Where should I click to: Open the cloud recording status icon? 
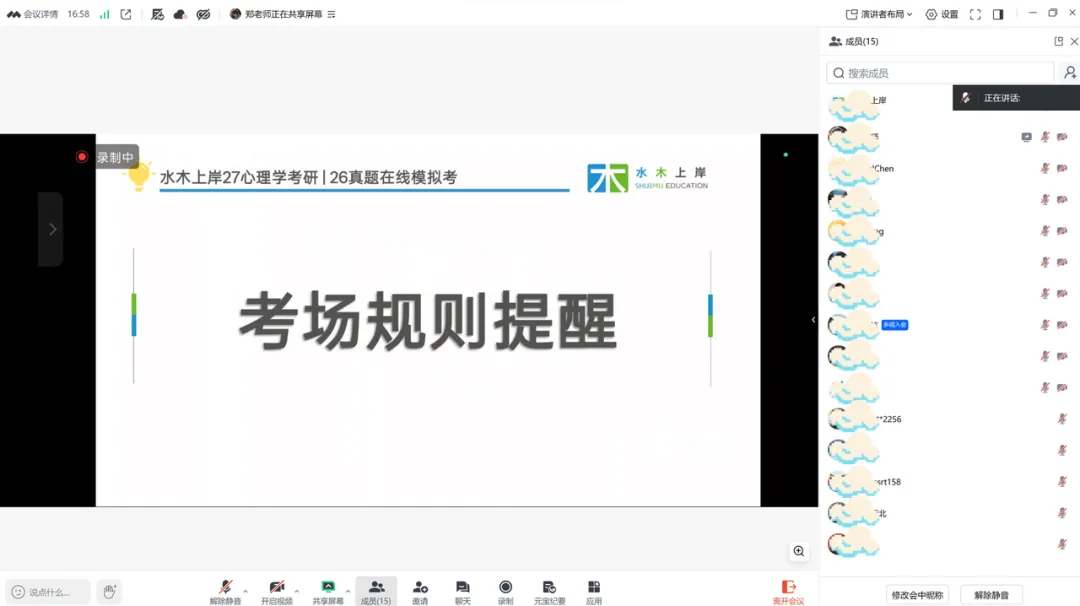(x=180, y=14)
